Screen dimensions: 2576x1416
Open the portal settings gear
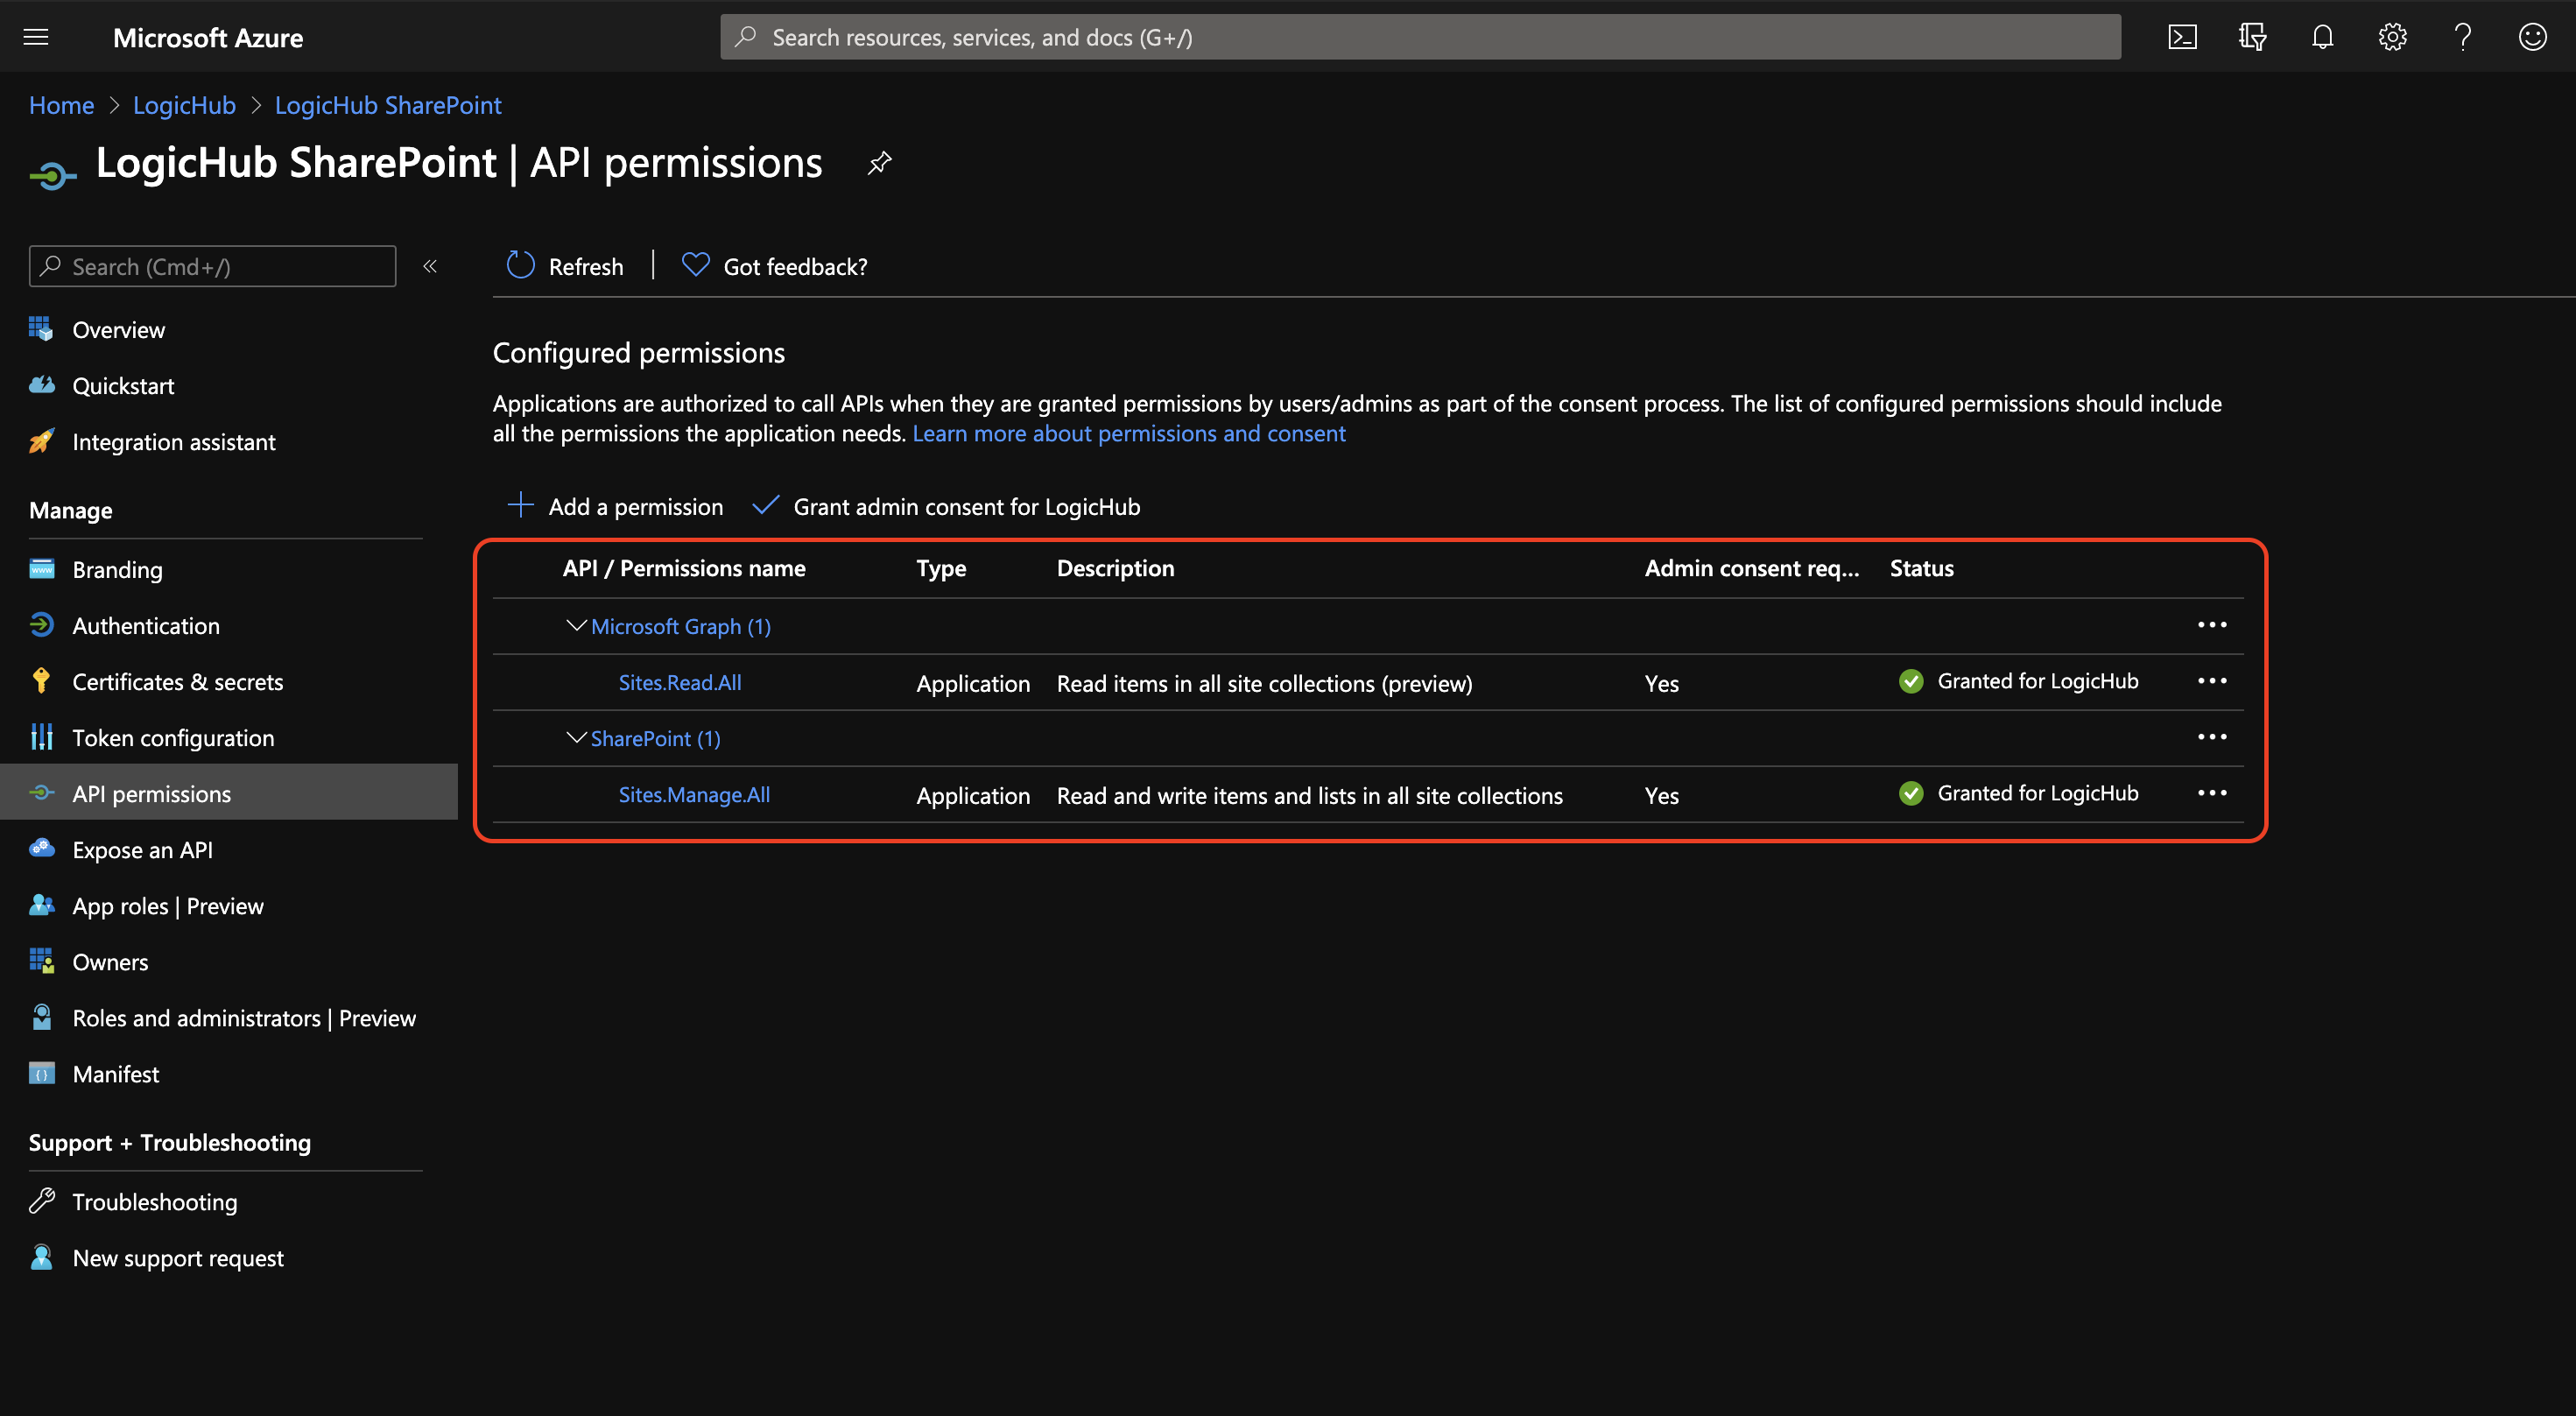pos(2392,37)
